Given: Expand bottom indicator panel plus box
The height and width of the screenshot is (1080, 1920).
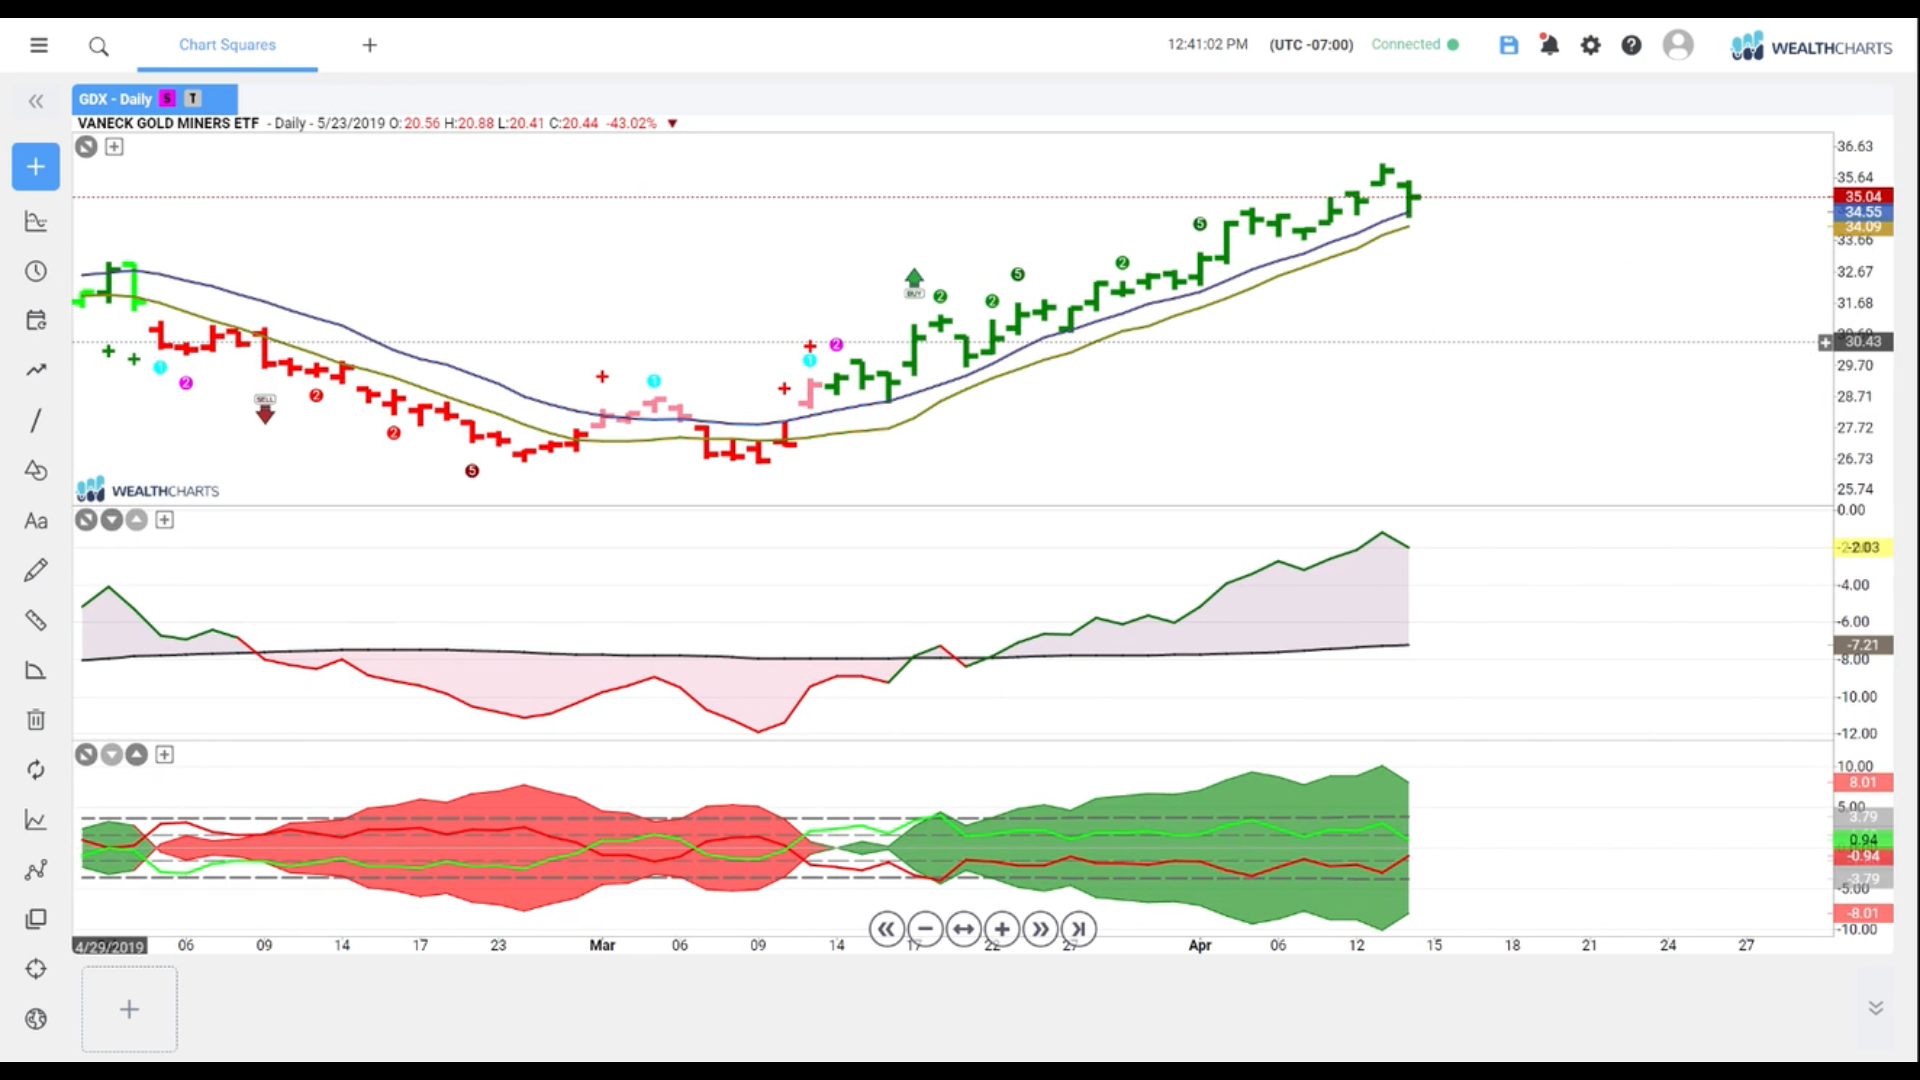Looking at the screenshot, I should click(165, 755).
